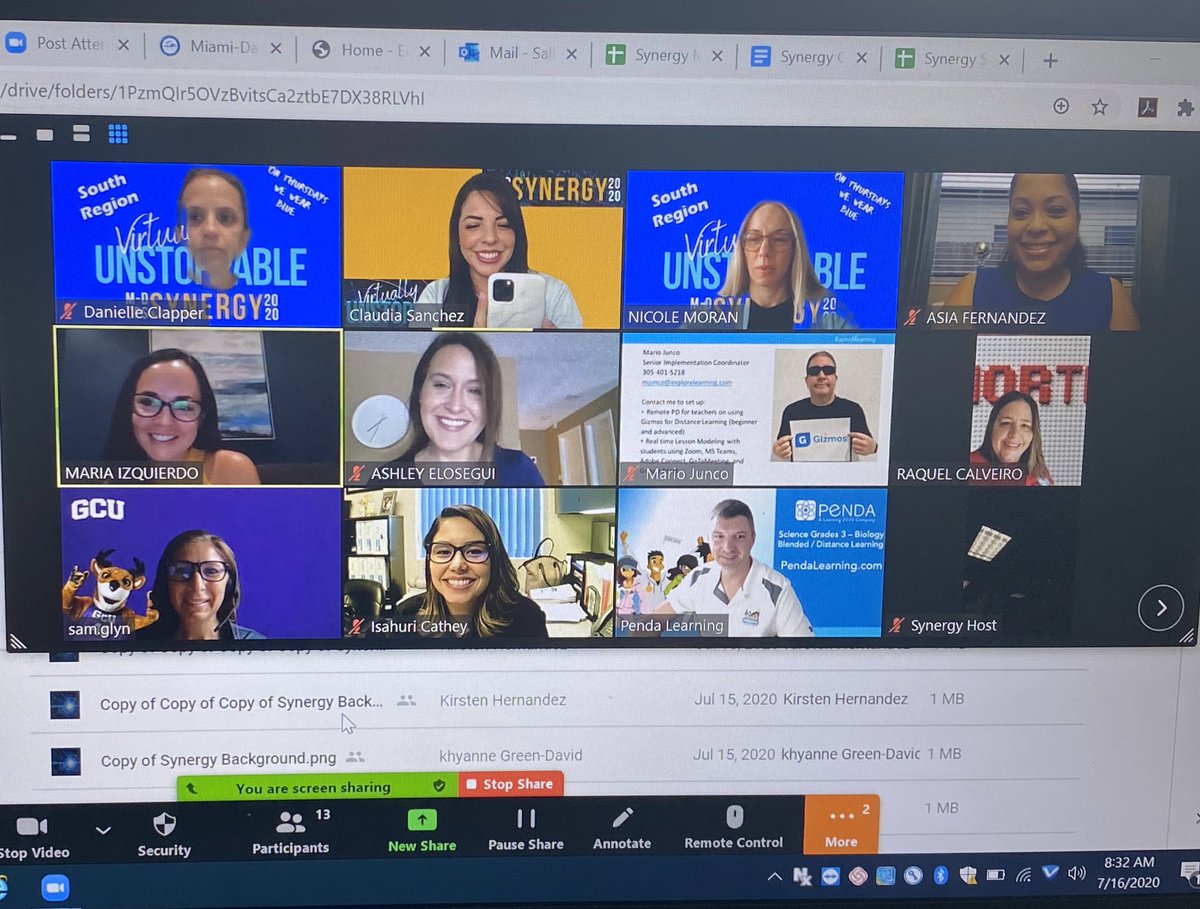This screenshot has height=909, width=1200.
Task: Open Windows Security shield tray icon
Action: pos(967,875)
